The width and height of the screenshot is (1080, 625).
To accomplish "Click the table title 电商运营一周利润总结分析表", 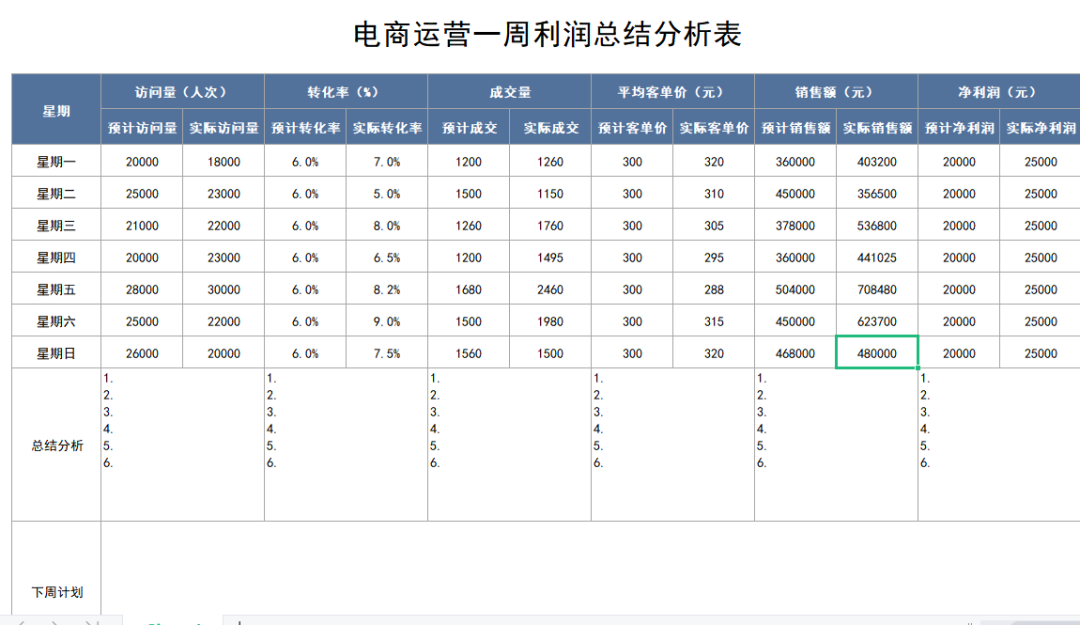I will coord(540,33).
